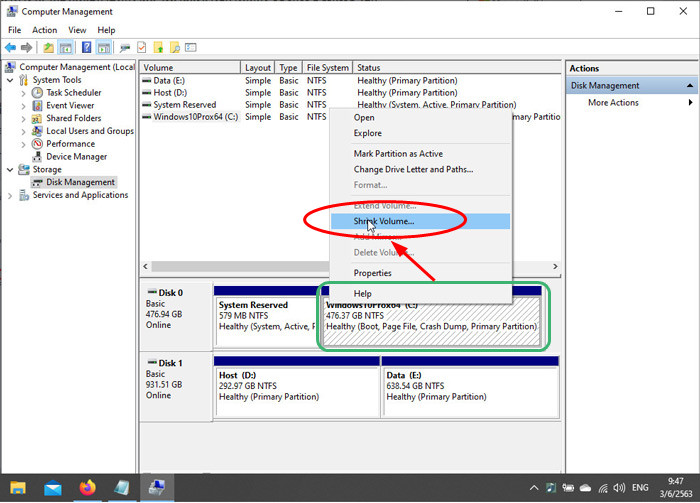Click the Connect/drive plug toolbar icon

pyautogui.click(x=125, y=47)
